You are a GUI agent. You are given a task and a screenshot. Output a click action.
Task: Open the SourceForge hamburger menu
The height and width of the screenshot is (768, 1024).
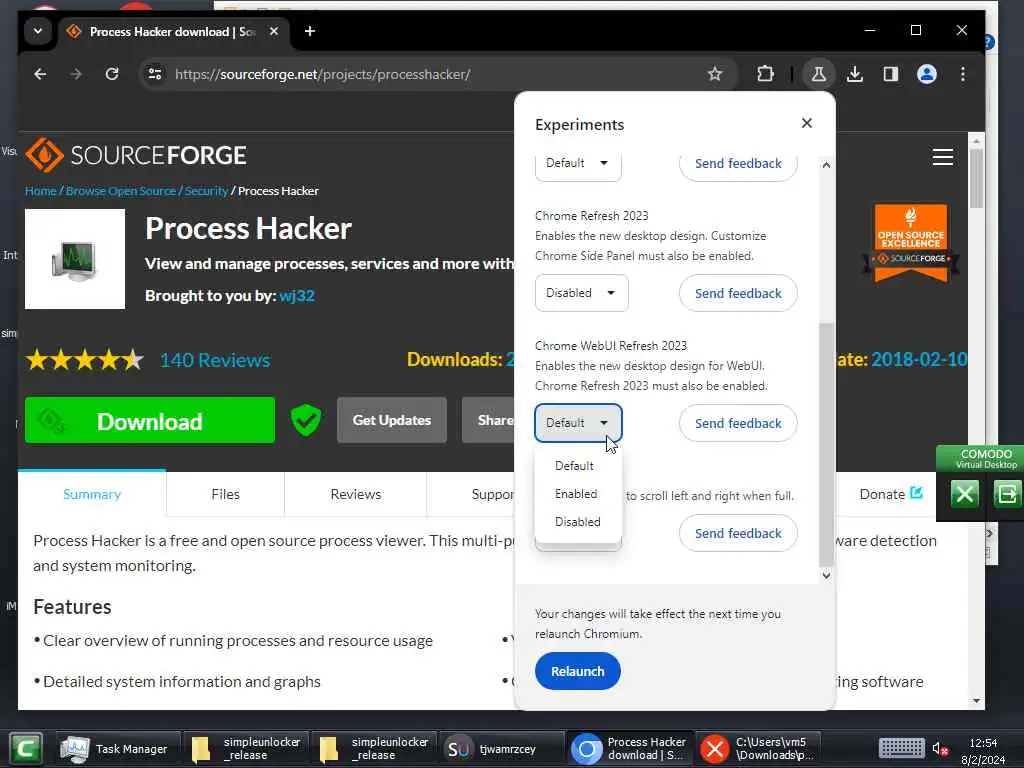point(942,157)
